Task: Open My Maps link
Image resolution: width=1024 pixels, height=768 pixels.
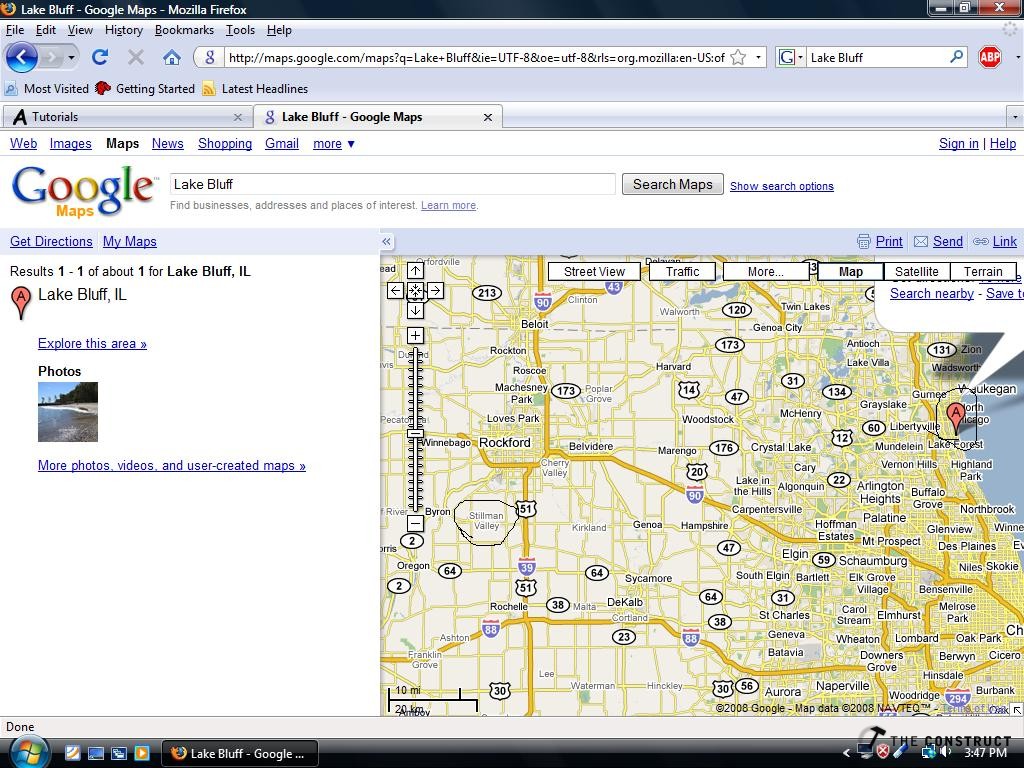Action: [x=129, y=242]
